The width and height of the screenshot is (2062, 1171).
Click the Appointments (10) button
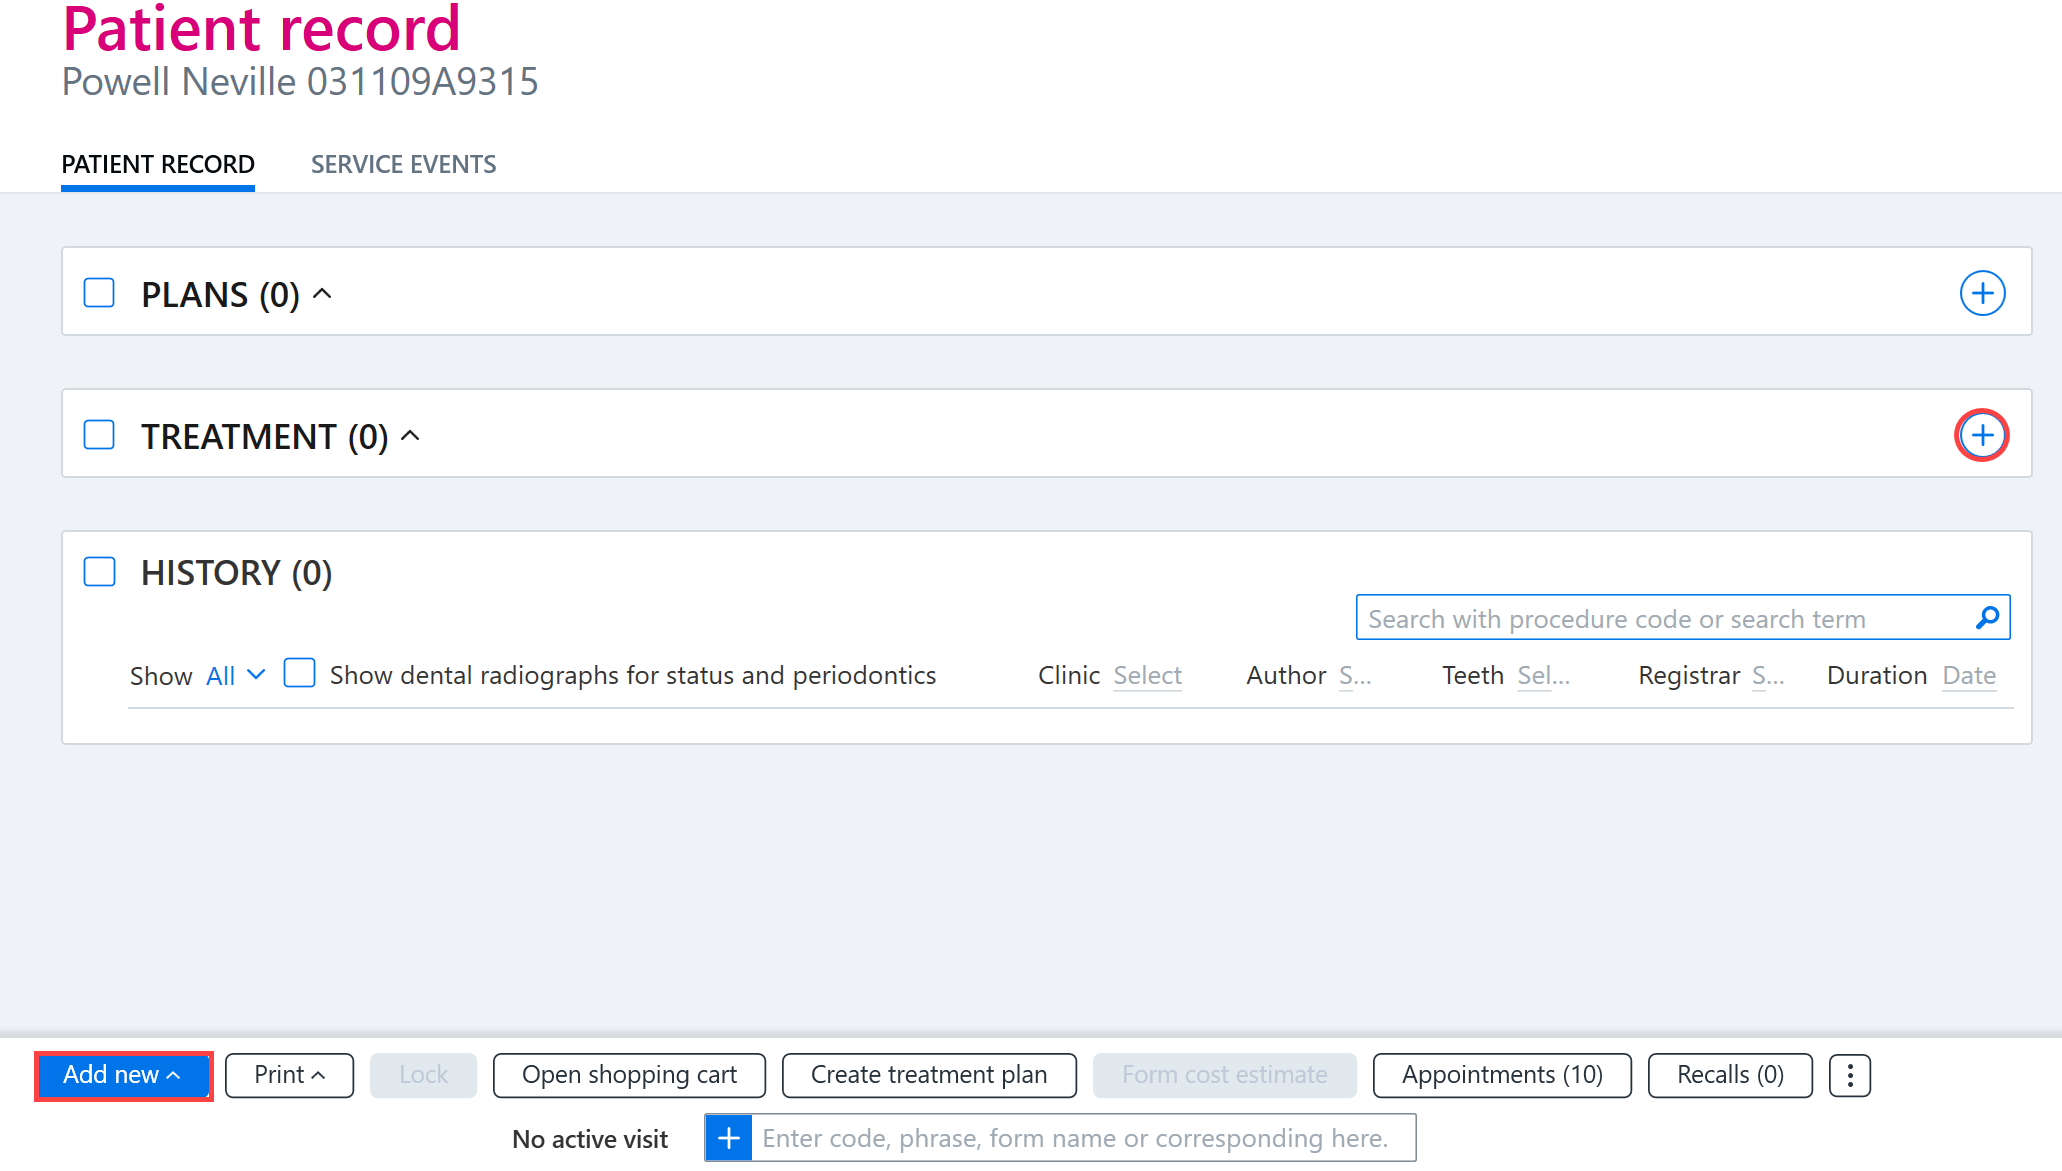[x=1502, y=1075]
